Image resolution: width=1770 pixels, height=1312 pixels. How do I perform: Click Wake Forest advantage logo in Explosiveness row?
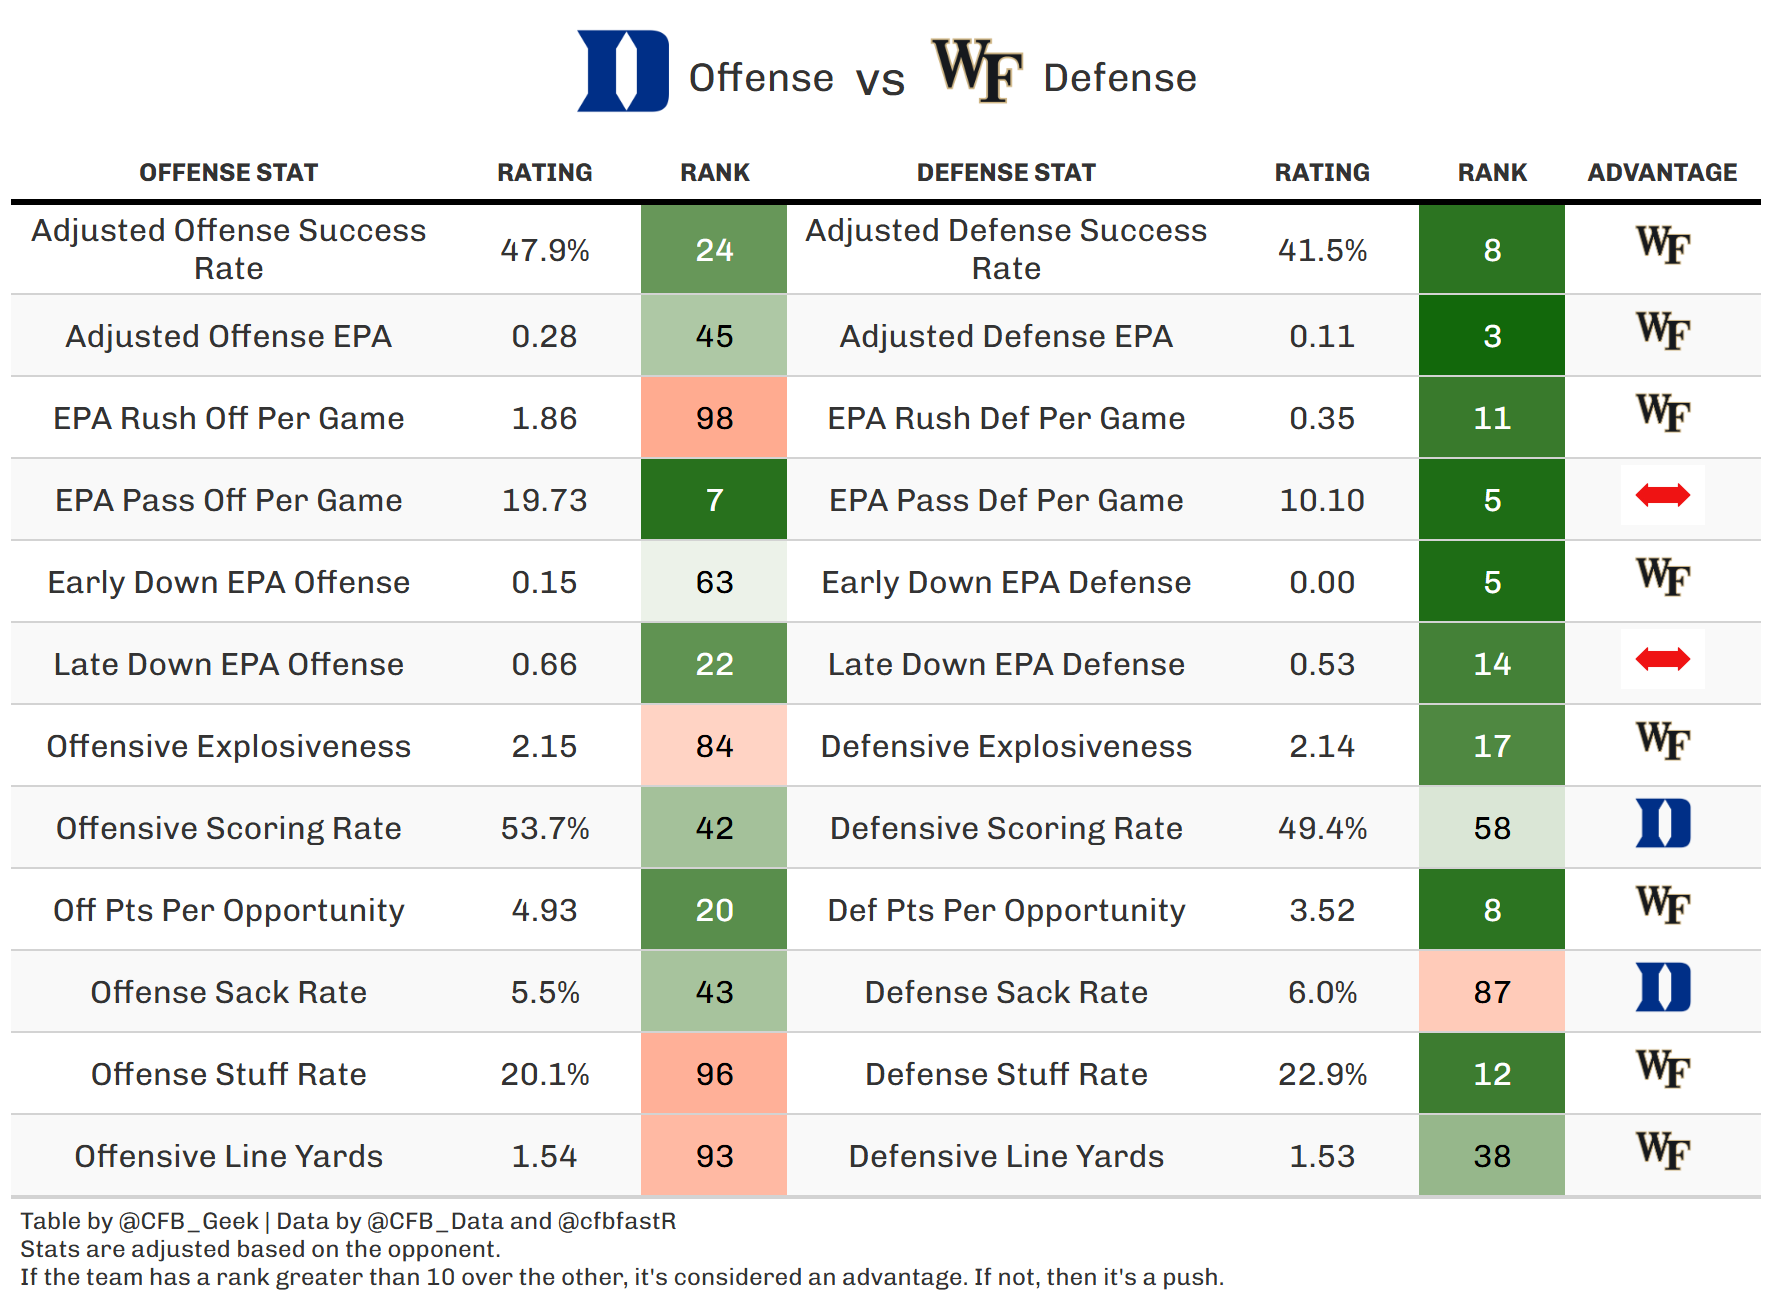(1662, 741)
